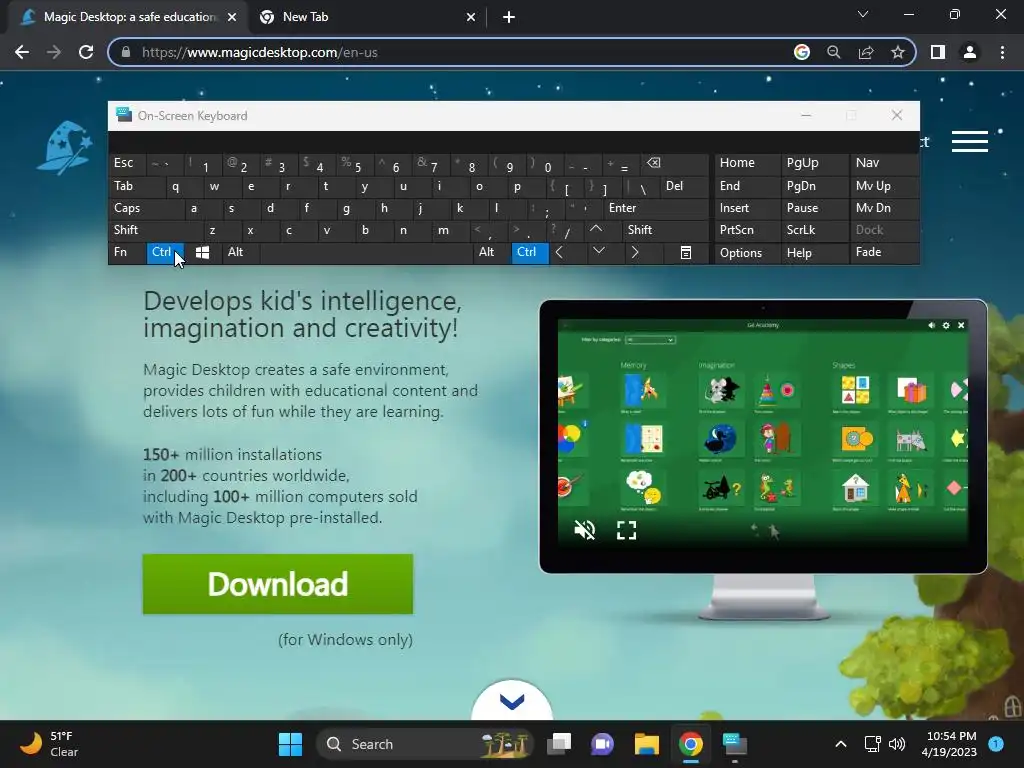Viewport: 1024px width, 768px height.
Task: Toggle the Chrome side panel
Action: [x=938, y=52]
